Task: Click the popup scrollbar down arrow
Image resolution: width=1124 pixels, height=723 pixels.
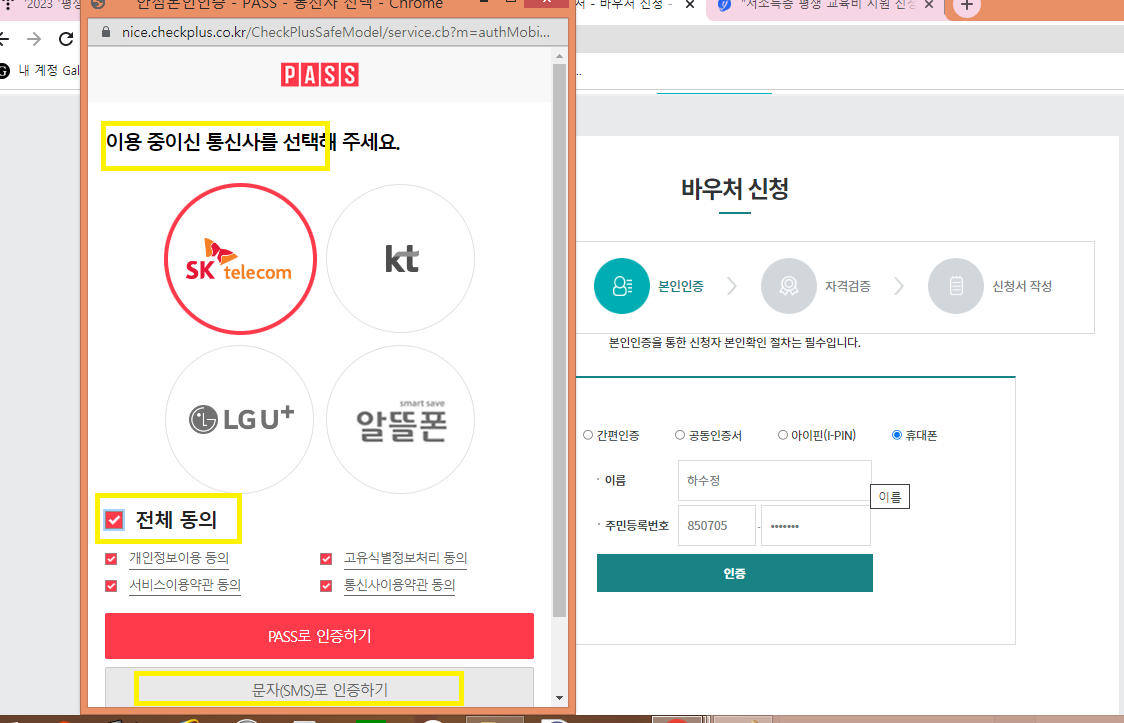Action: click(x=559, y=698)
